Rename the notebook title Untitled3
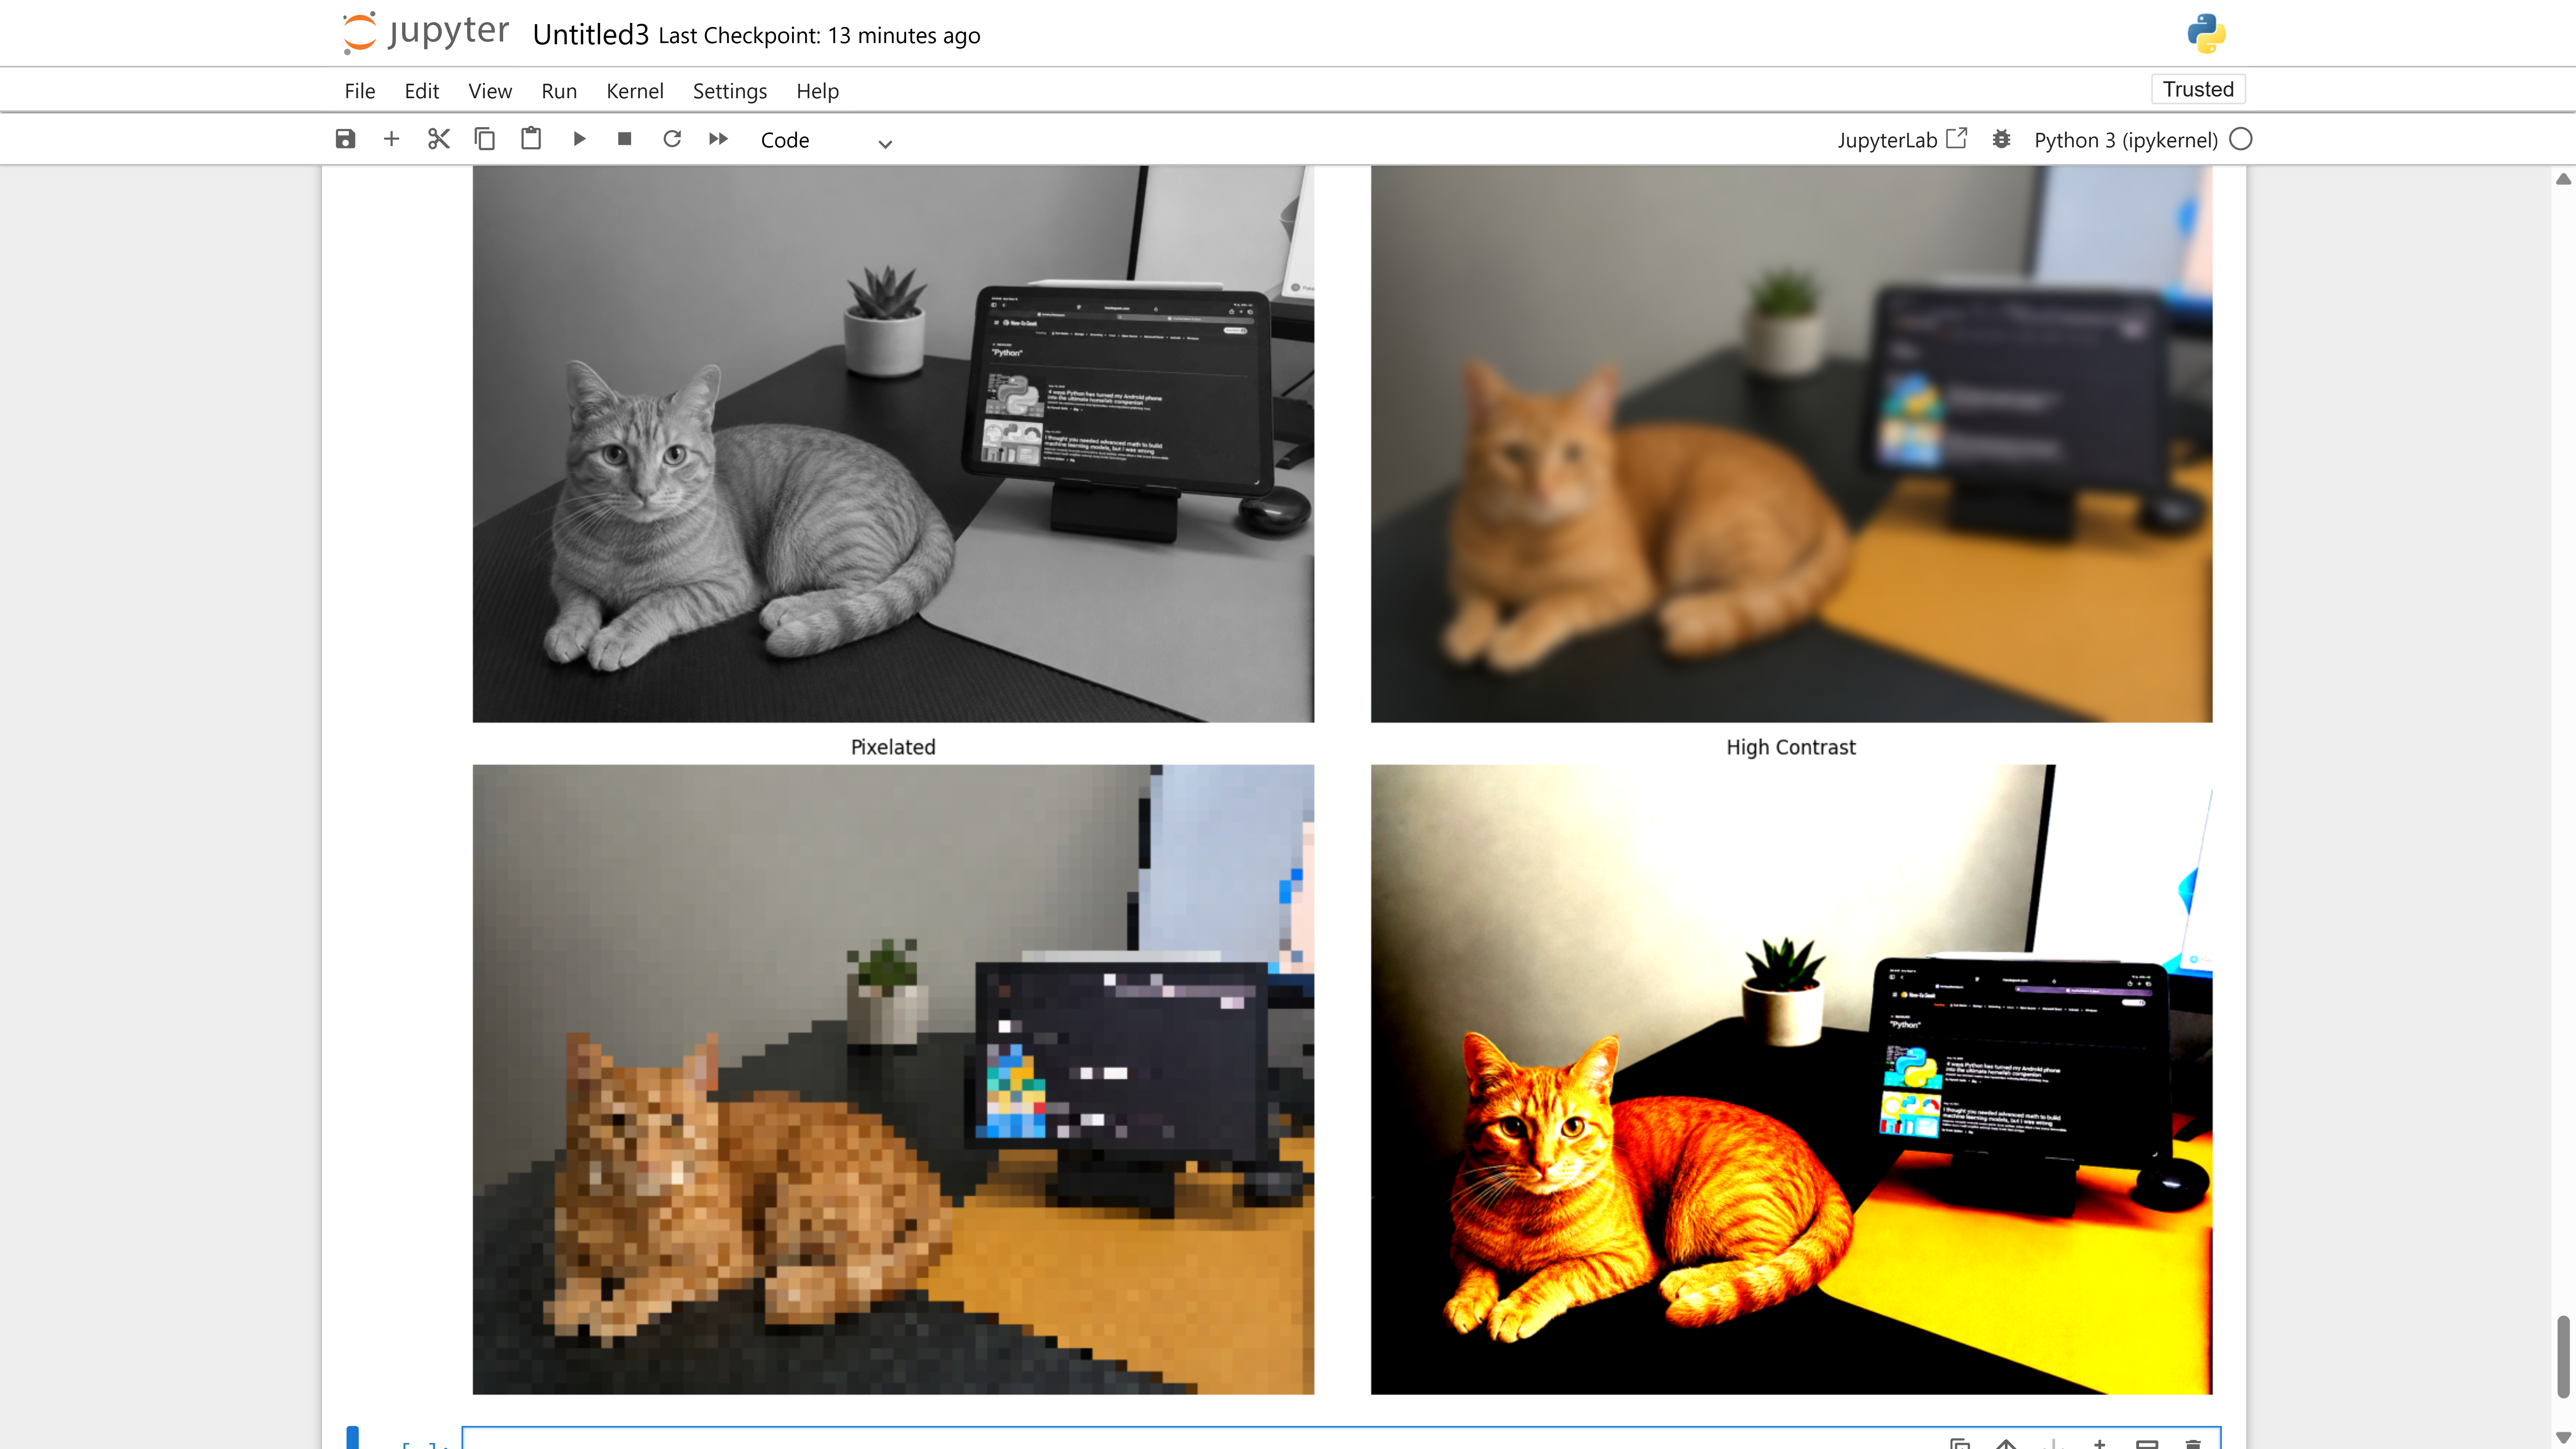Image resolution: width=2576 pixels, height=1449 pixels. click(x=590, y=35)
